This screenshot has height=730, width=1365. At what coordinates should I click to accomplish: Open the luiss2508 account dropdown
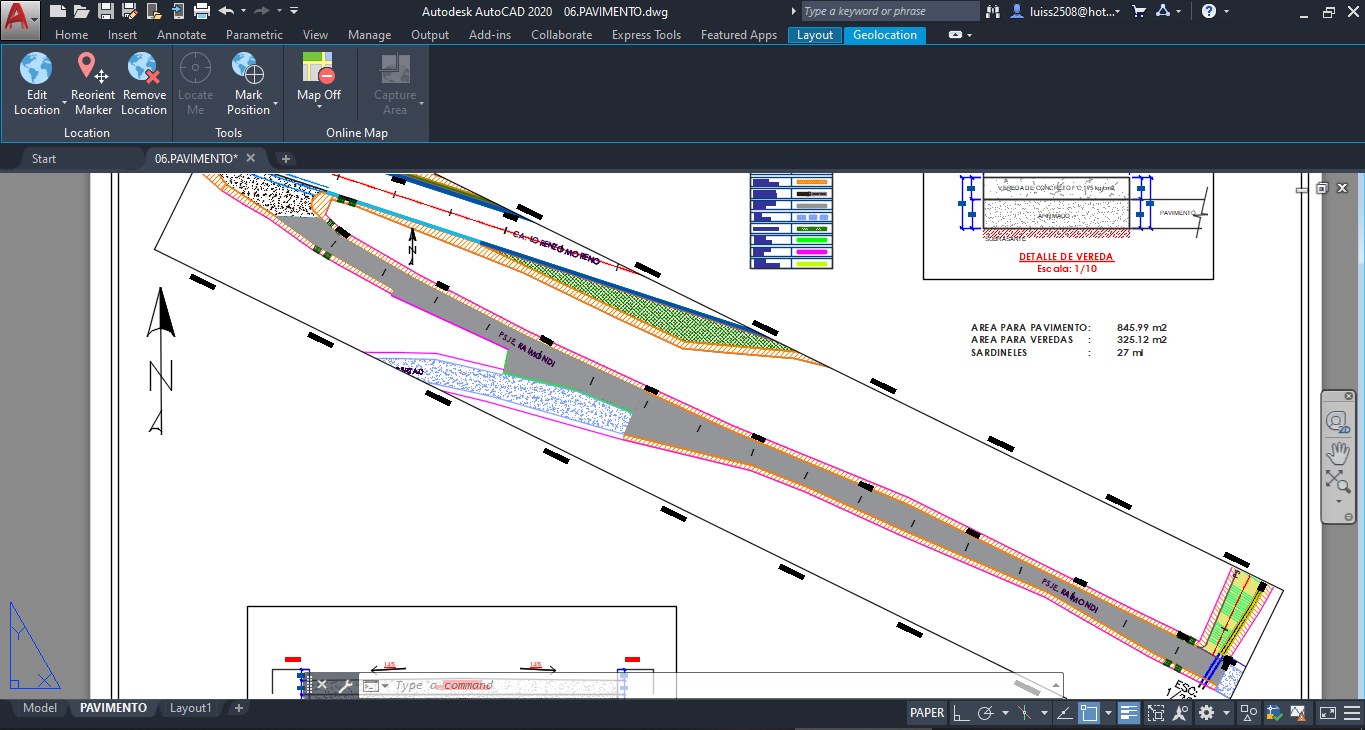coord(1066,11)
